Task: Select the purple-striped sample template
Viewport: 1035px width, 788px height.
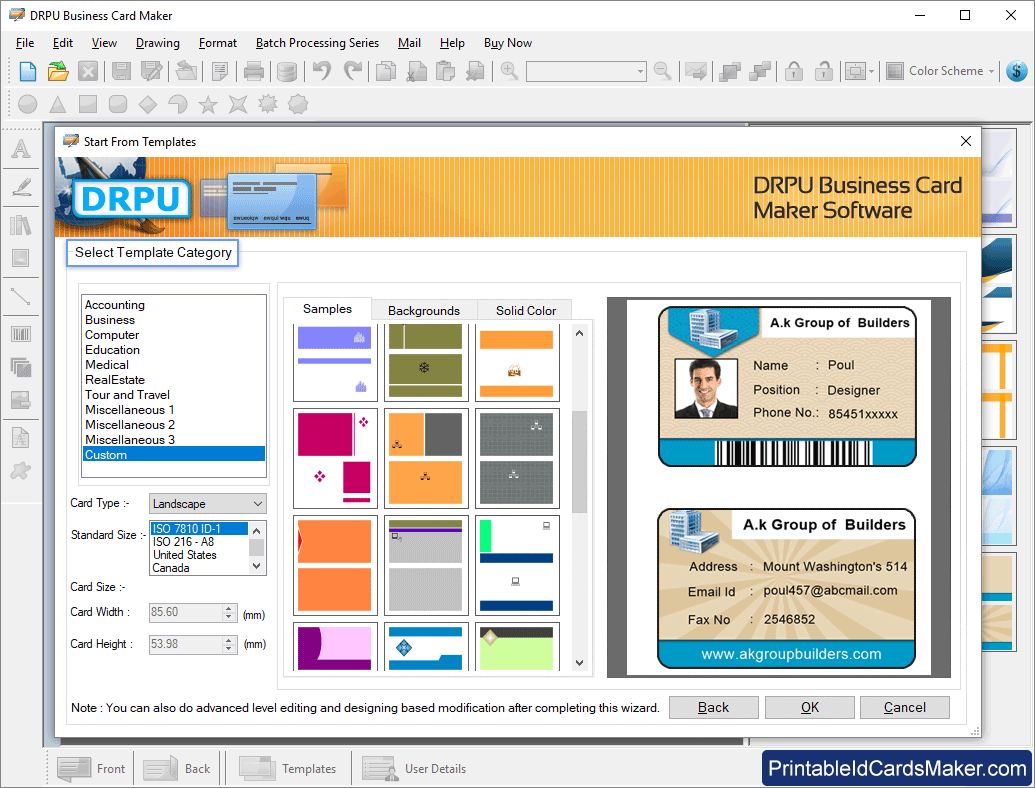Action: pos(335,361)
